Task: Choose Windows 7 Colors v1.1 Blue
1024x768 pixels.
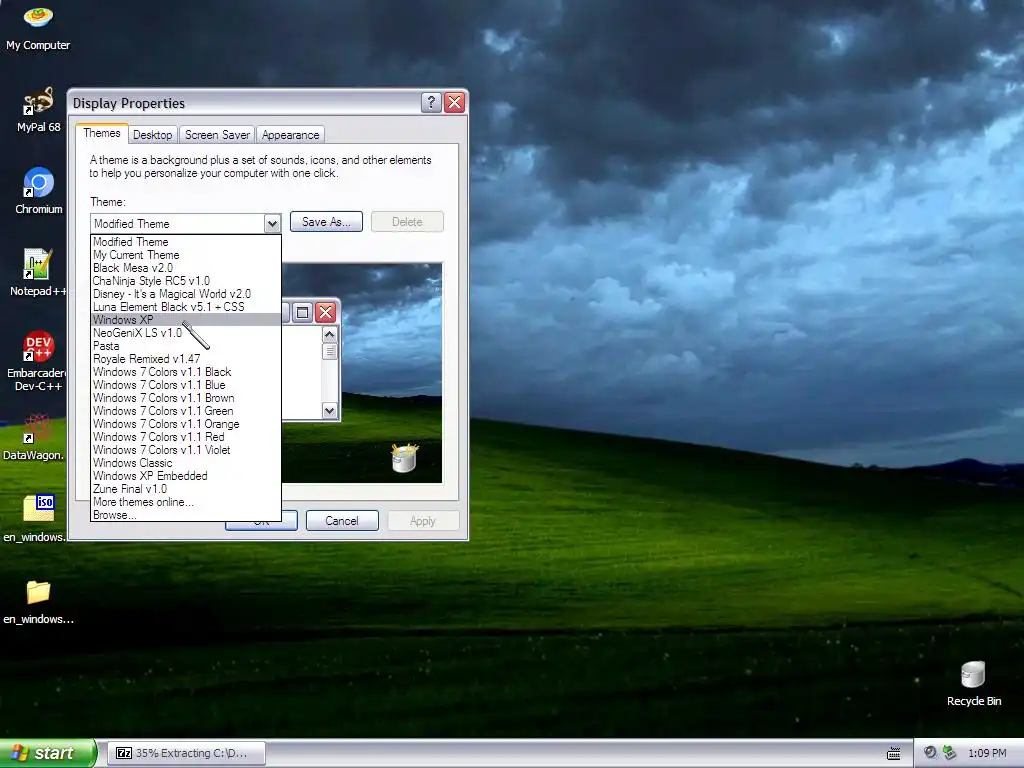Action: tap(186, 385)
